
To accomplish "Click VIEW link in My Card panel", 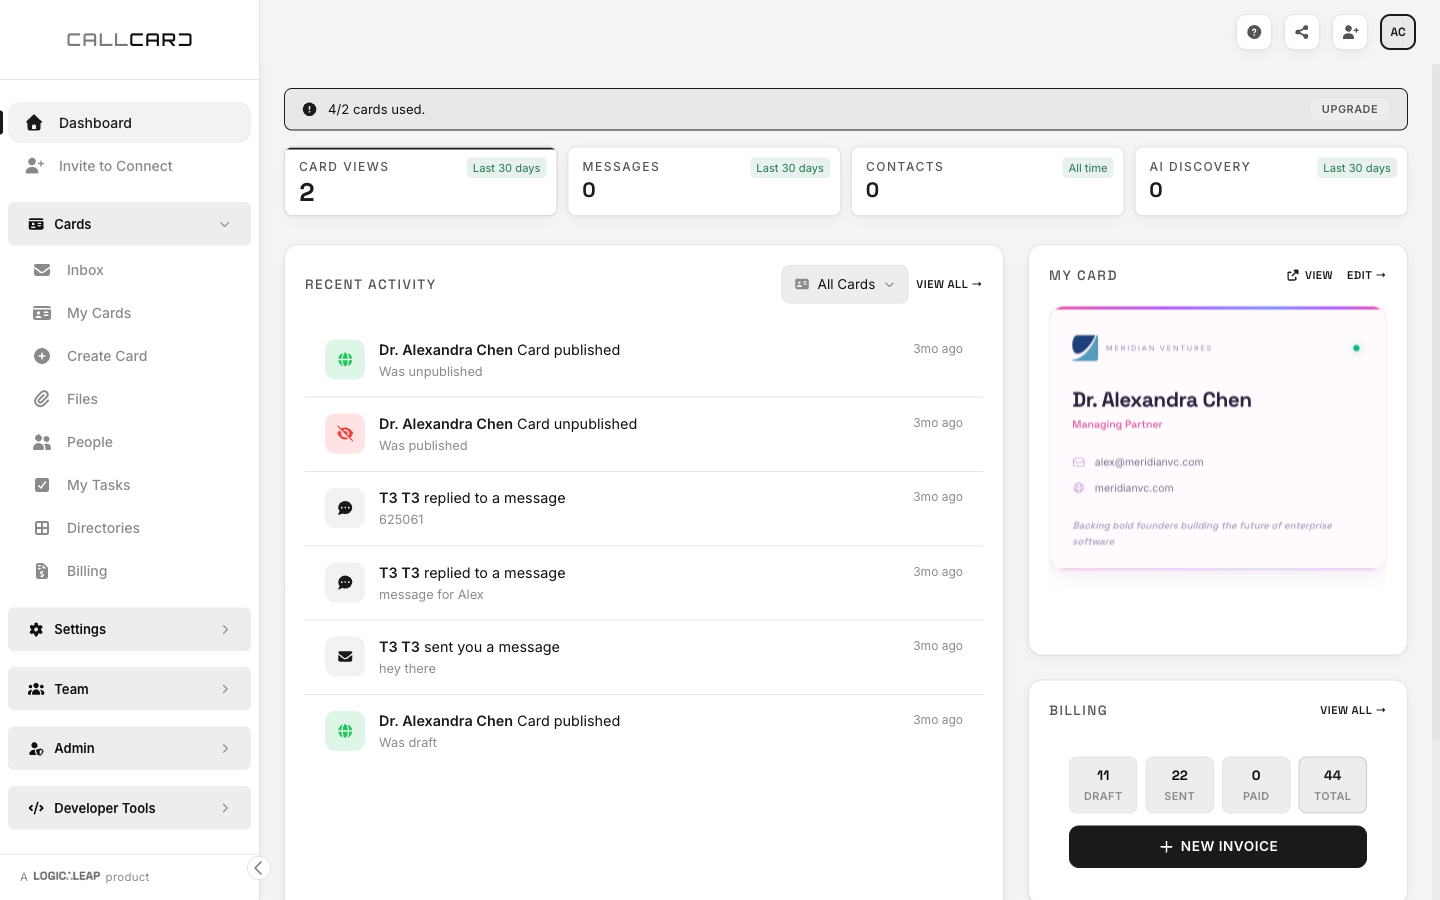I will (x=1310, y=275).
